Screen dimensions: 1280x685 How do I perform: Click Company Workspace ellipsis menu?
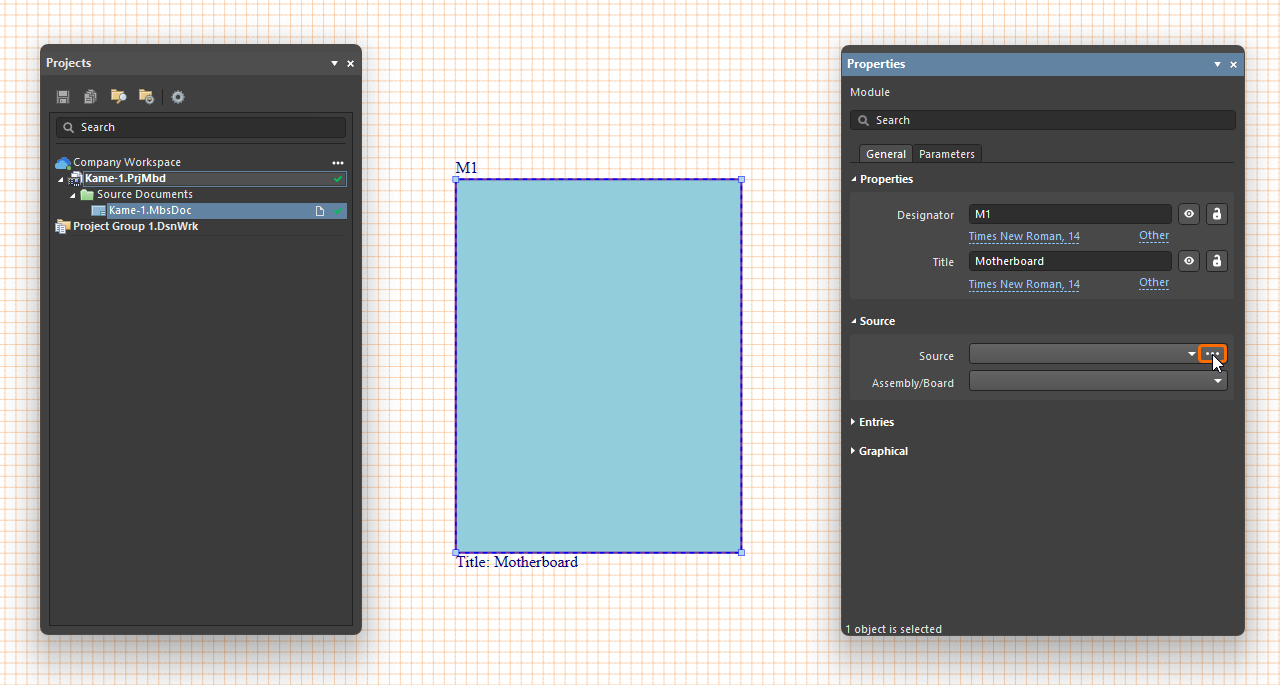tap(338, 162)
